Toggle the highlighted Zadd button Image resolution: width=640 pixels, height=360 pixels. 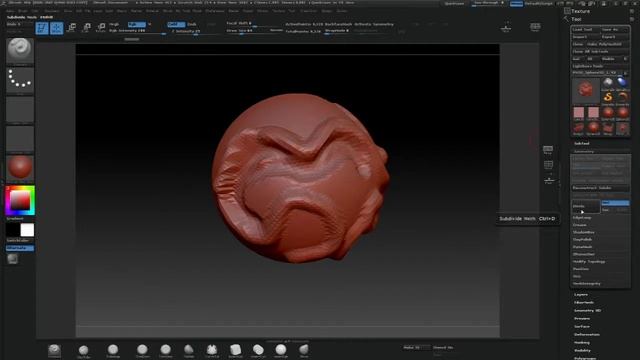pyautogui.click(x=176, y=24)
